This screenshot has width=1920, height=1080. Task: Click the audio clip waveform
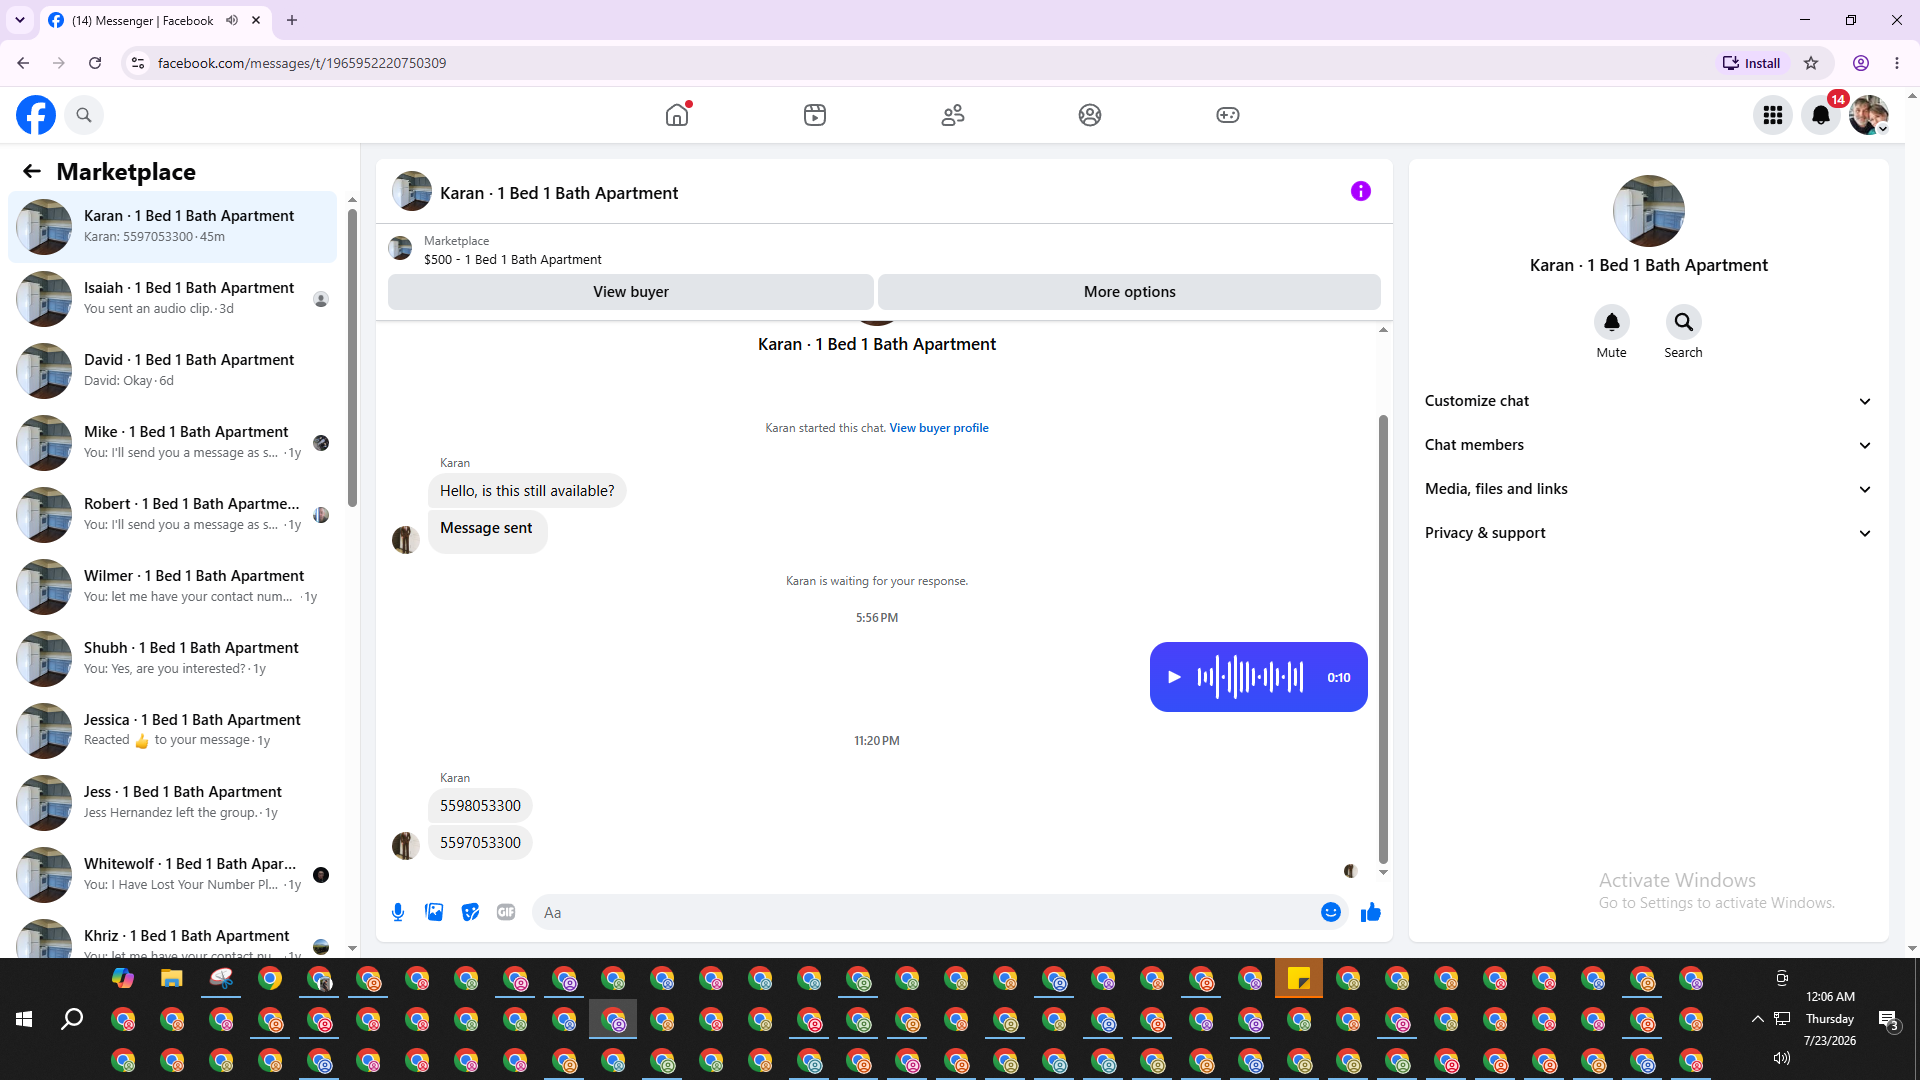coord(1250,677)
